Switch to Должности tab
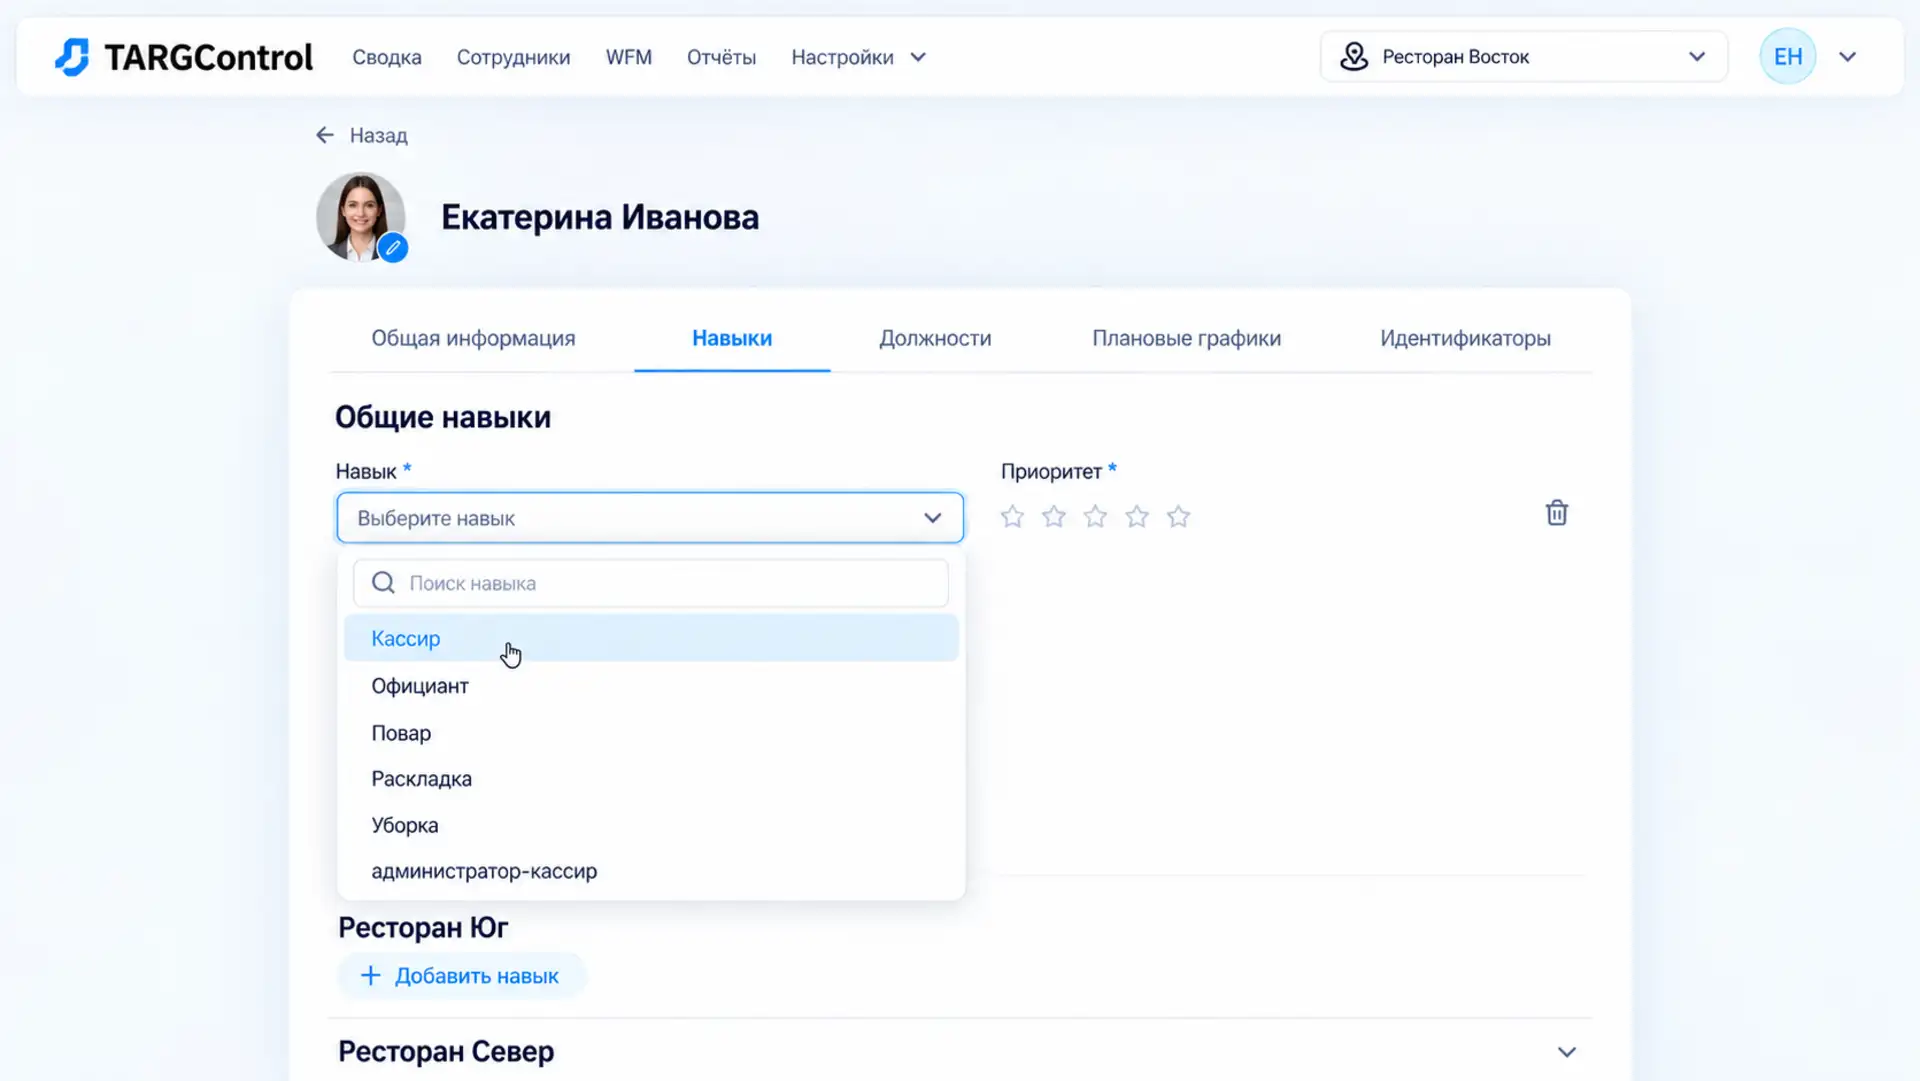 click(935, 338)
